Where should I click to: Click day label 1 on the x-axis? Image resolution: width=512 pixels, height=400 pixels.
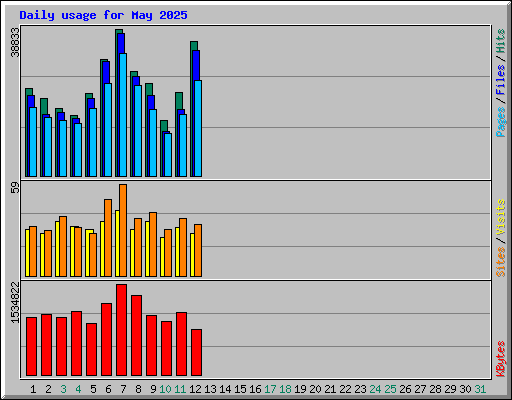point(33,389)
